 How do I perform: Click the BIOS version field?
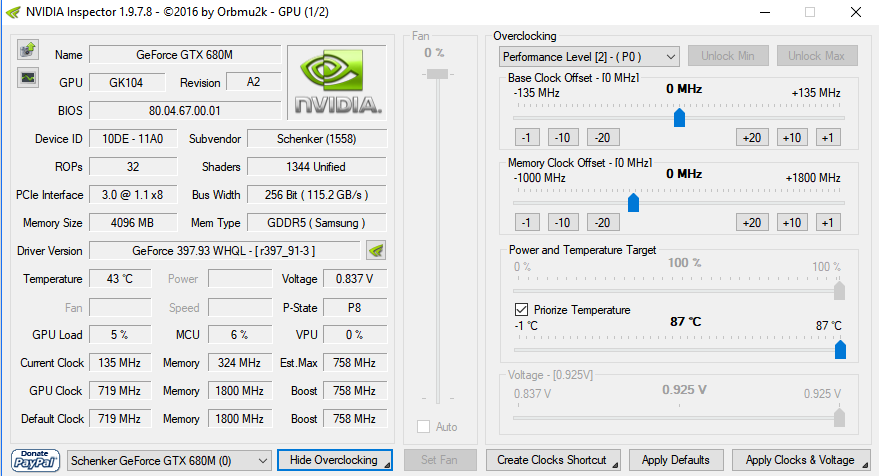[185, 110]
